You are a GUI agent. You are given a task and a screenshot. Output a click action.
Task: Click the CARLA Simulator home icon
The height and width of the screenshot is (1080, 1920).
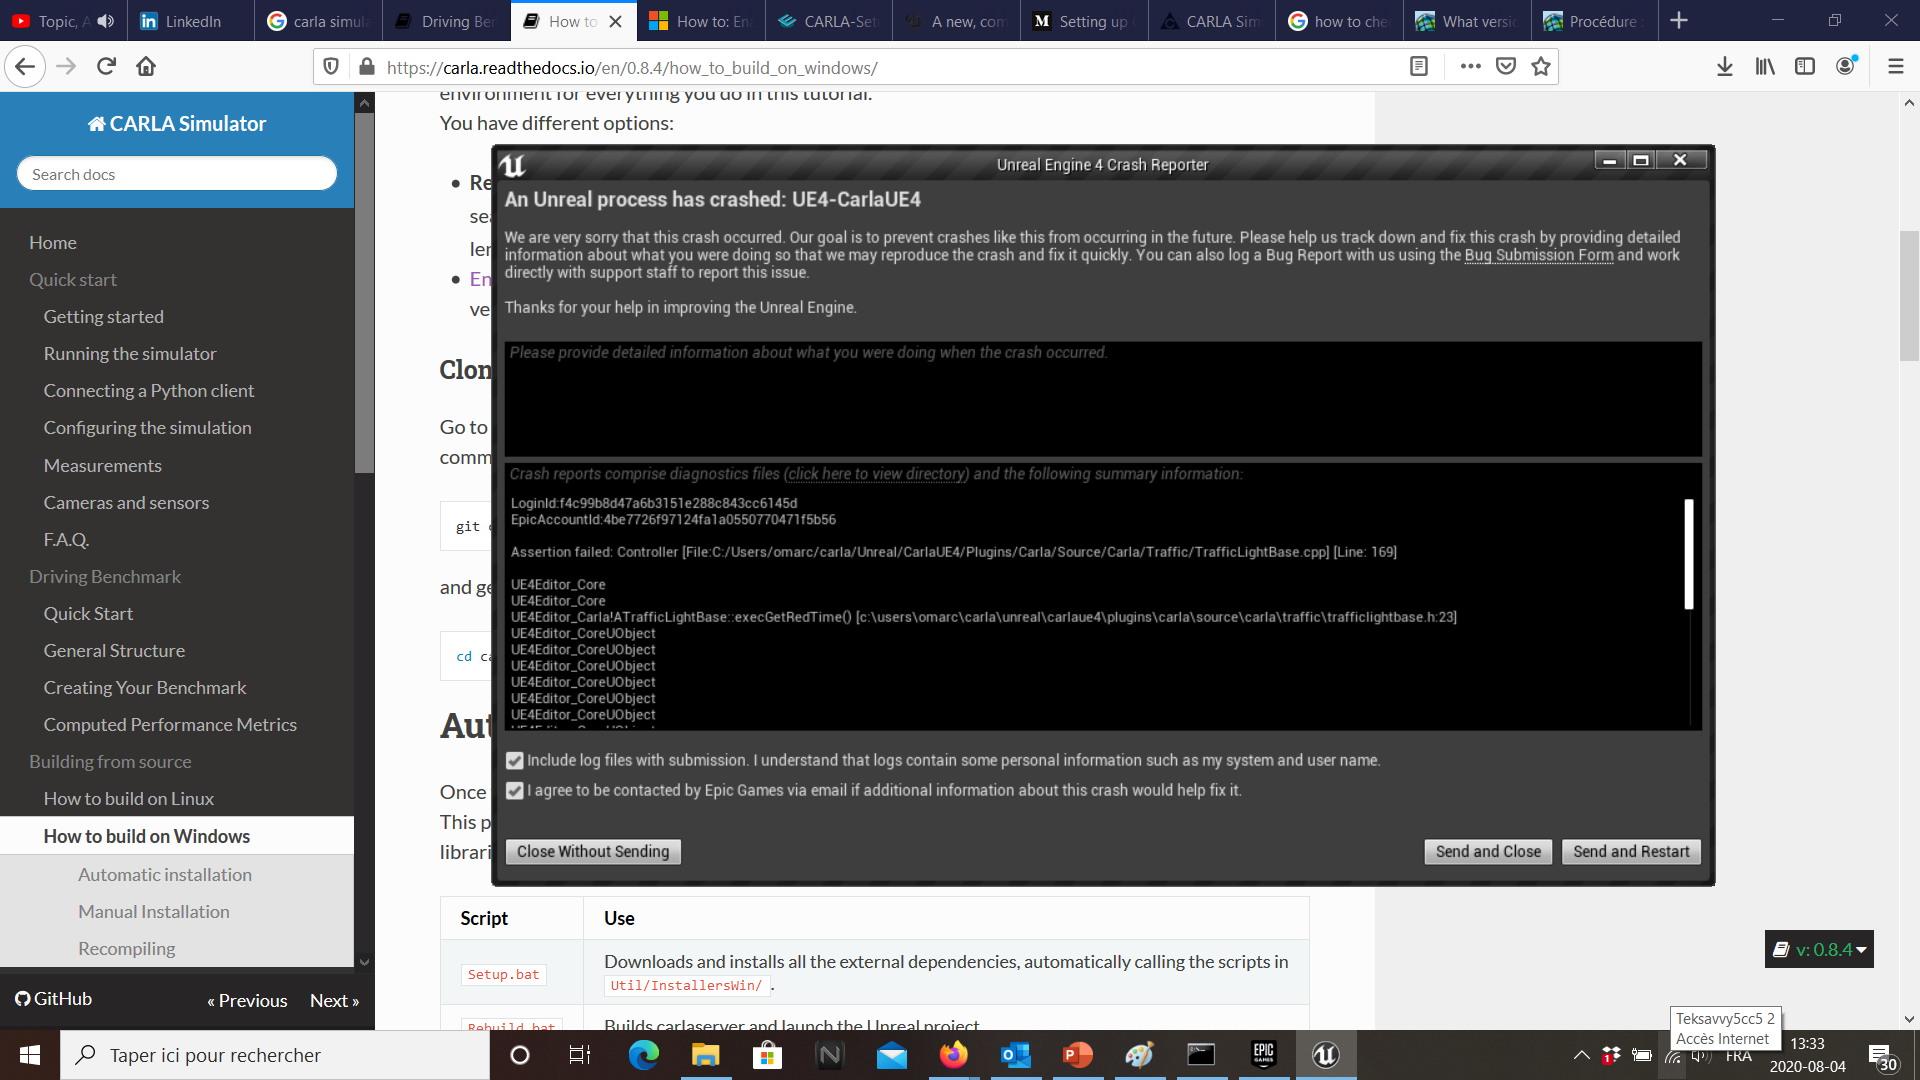click(x=95, y=123)
